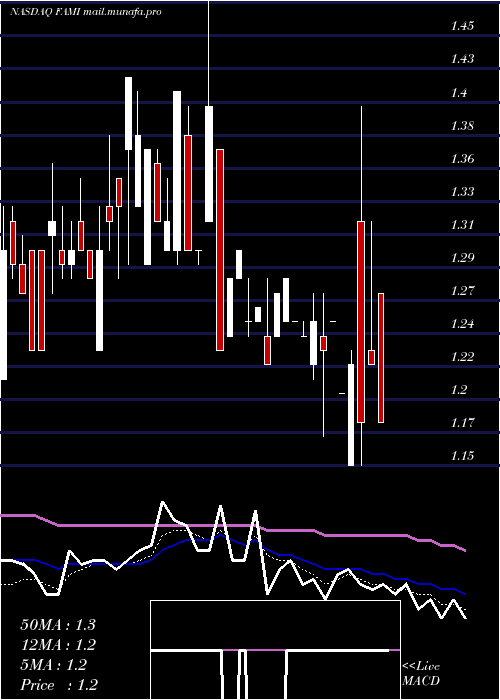The image size is (500, 700).
Task: Click the 1.15 price axis label
Action: [462, 456]
